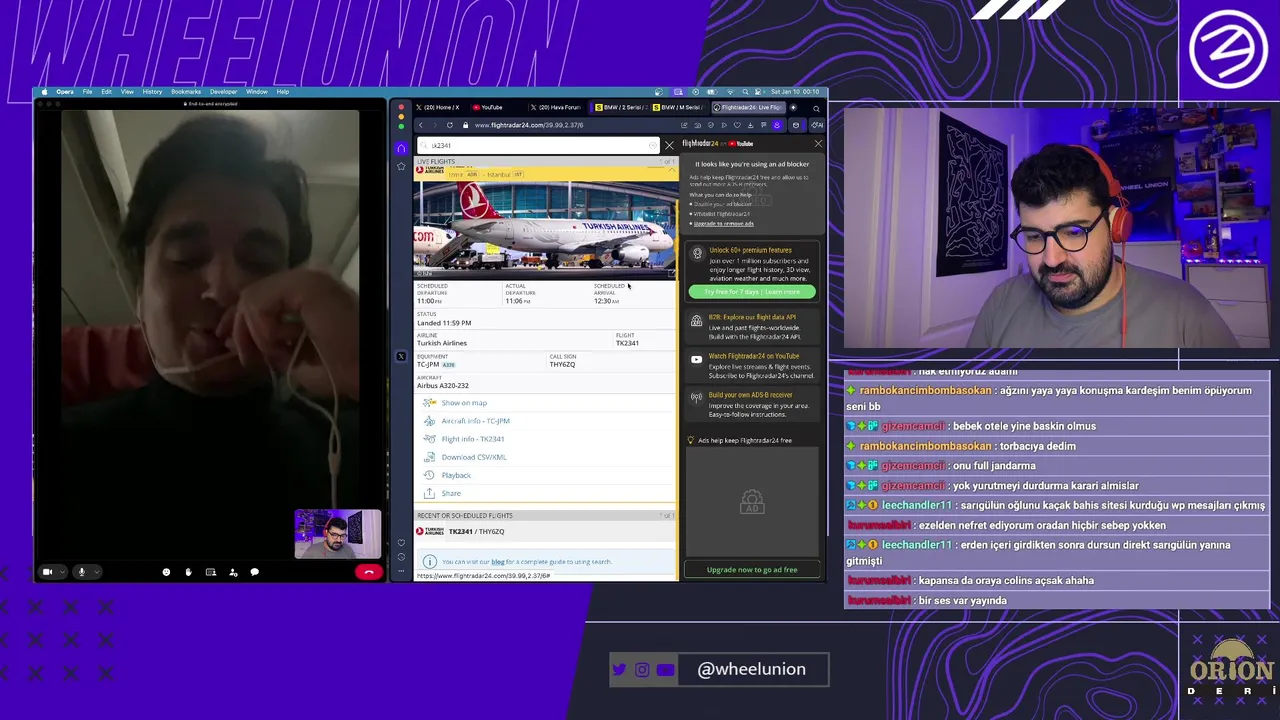The width and height of the screenshot is (1280, 720).
Task: Click the clock showing Sat Jan 10
Action: pyautogui.click(x=795, y=92)
